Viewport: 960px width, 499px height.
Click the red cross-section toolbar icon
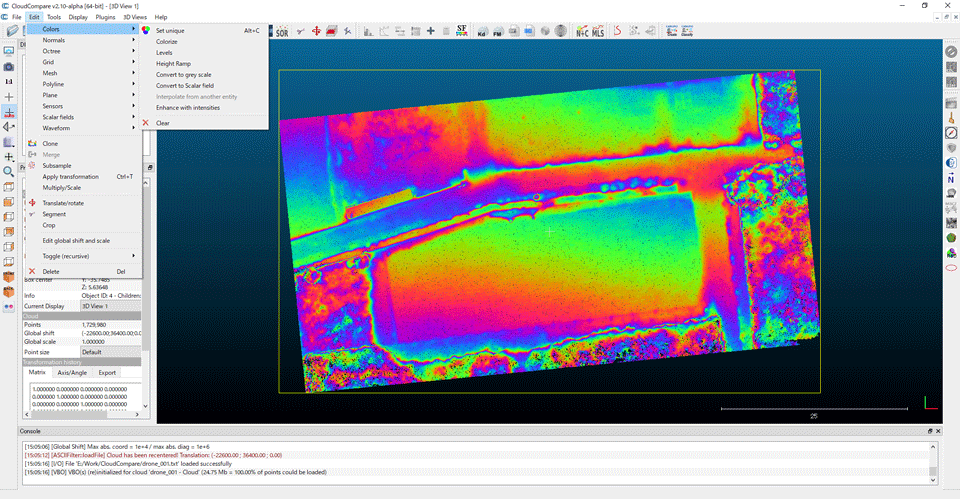(331, 31)
